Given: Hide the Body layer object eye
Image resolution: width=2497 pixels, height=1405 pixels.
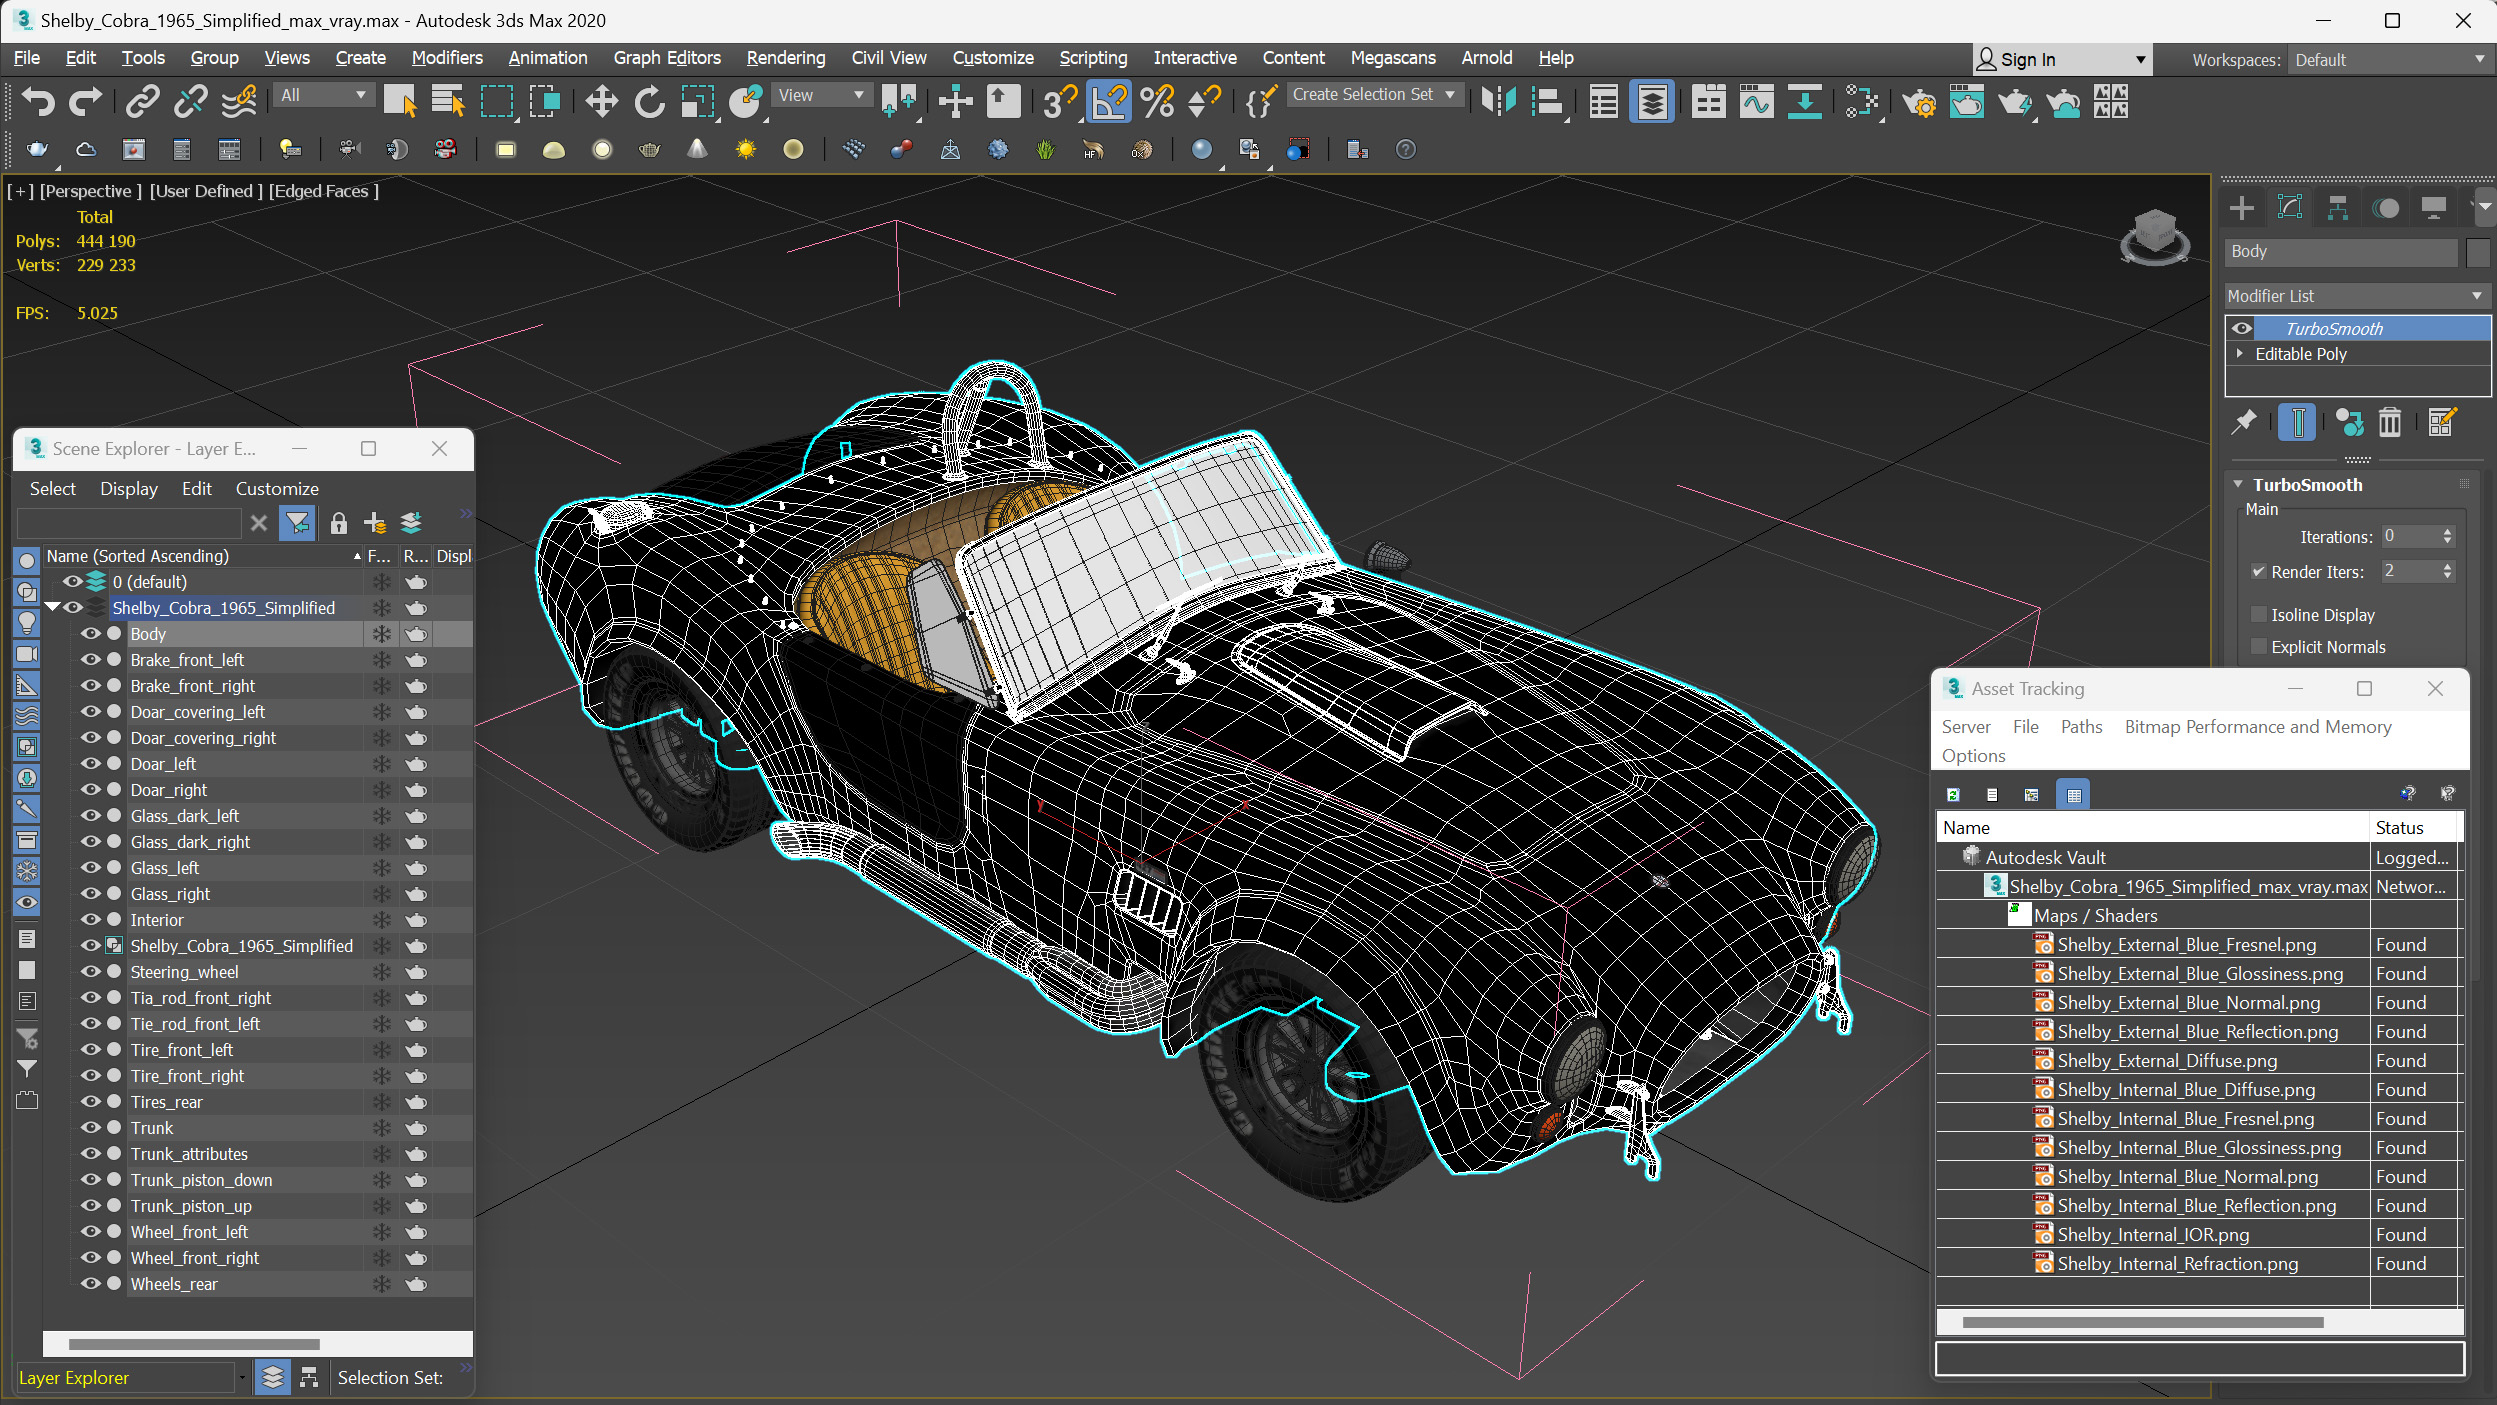Looking at the screenshot, I should pos(91,633).
